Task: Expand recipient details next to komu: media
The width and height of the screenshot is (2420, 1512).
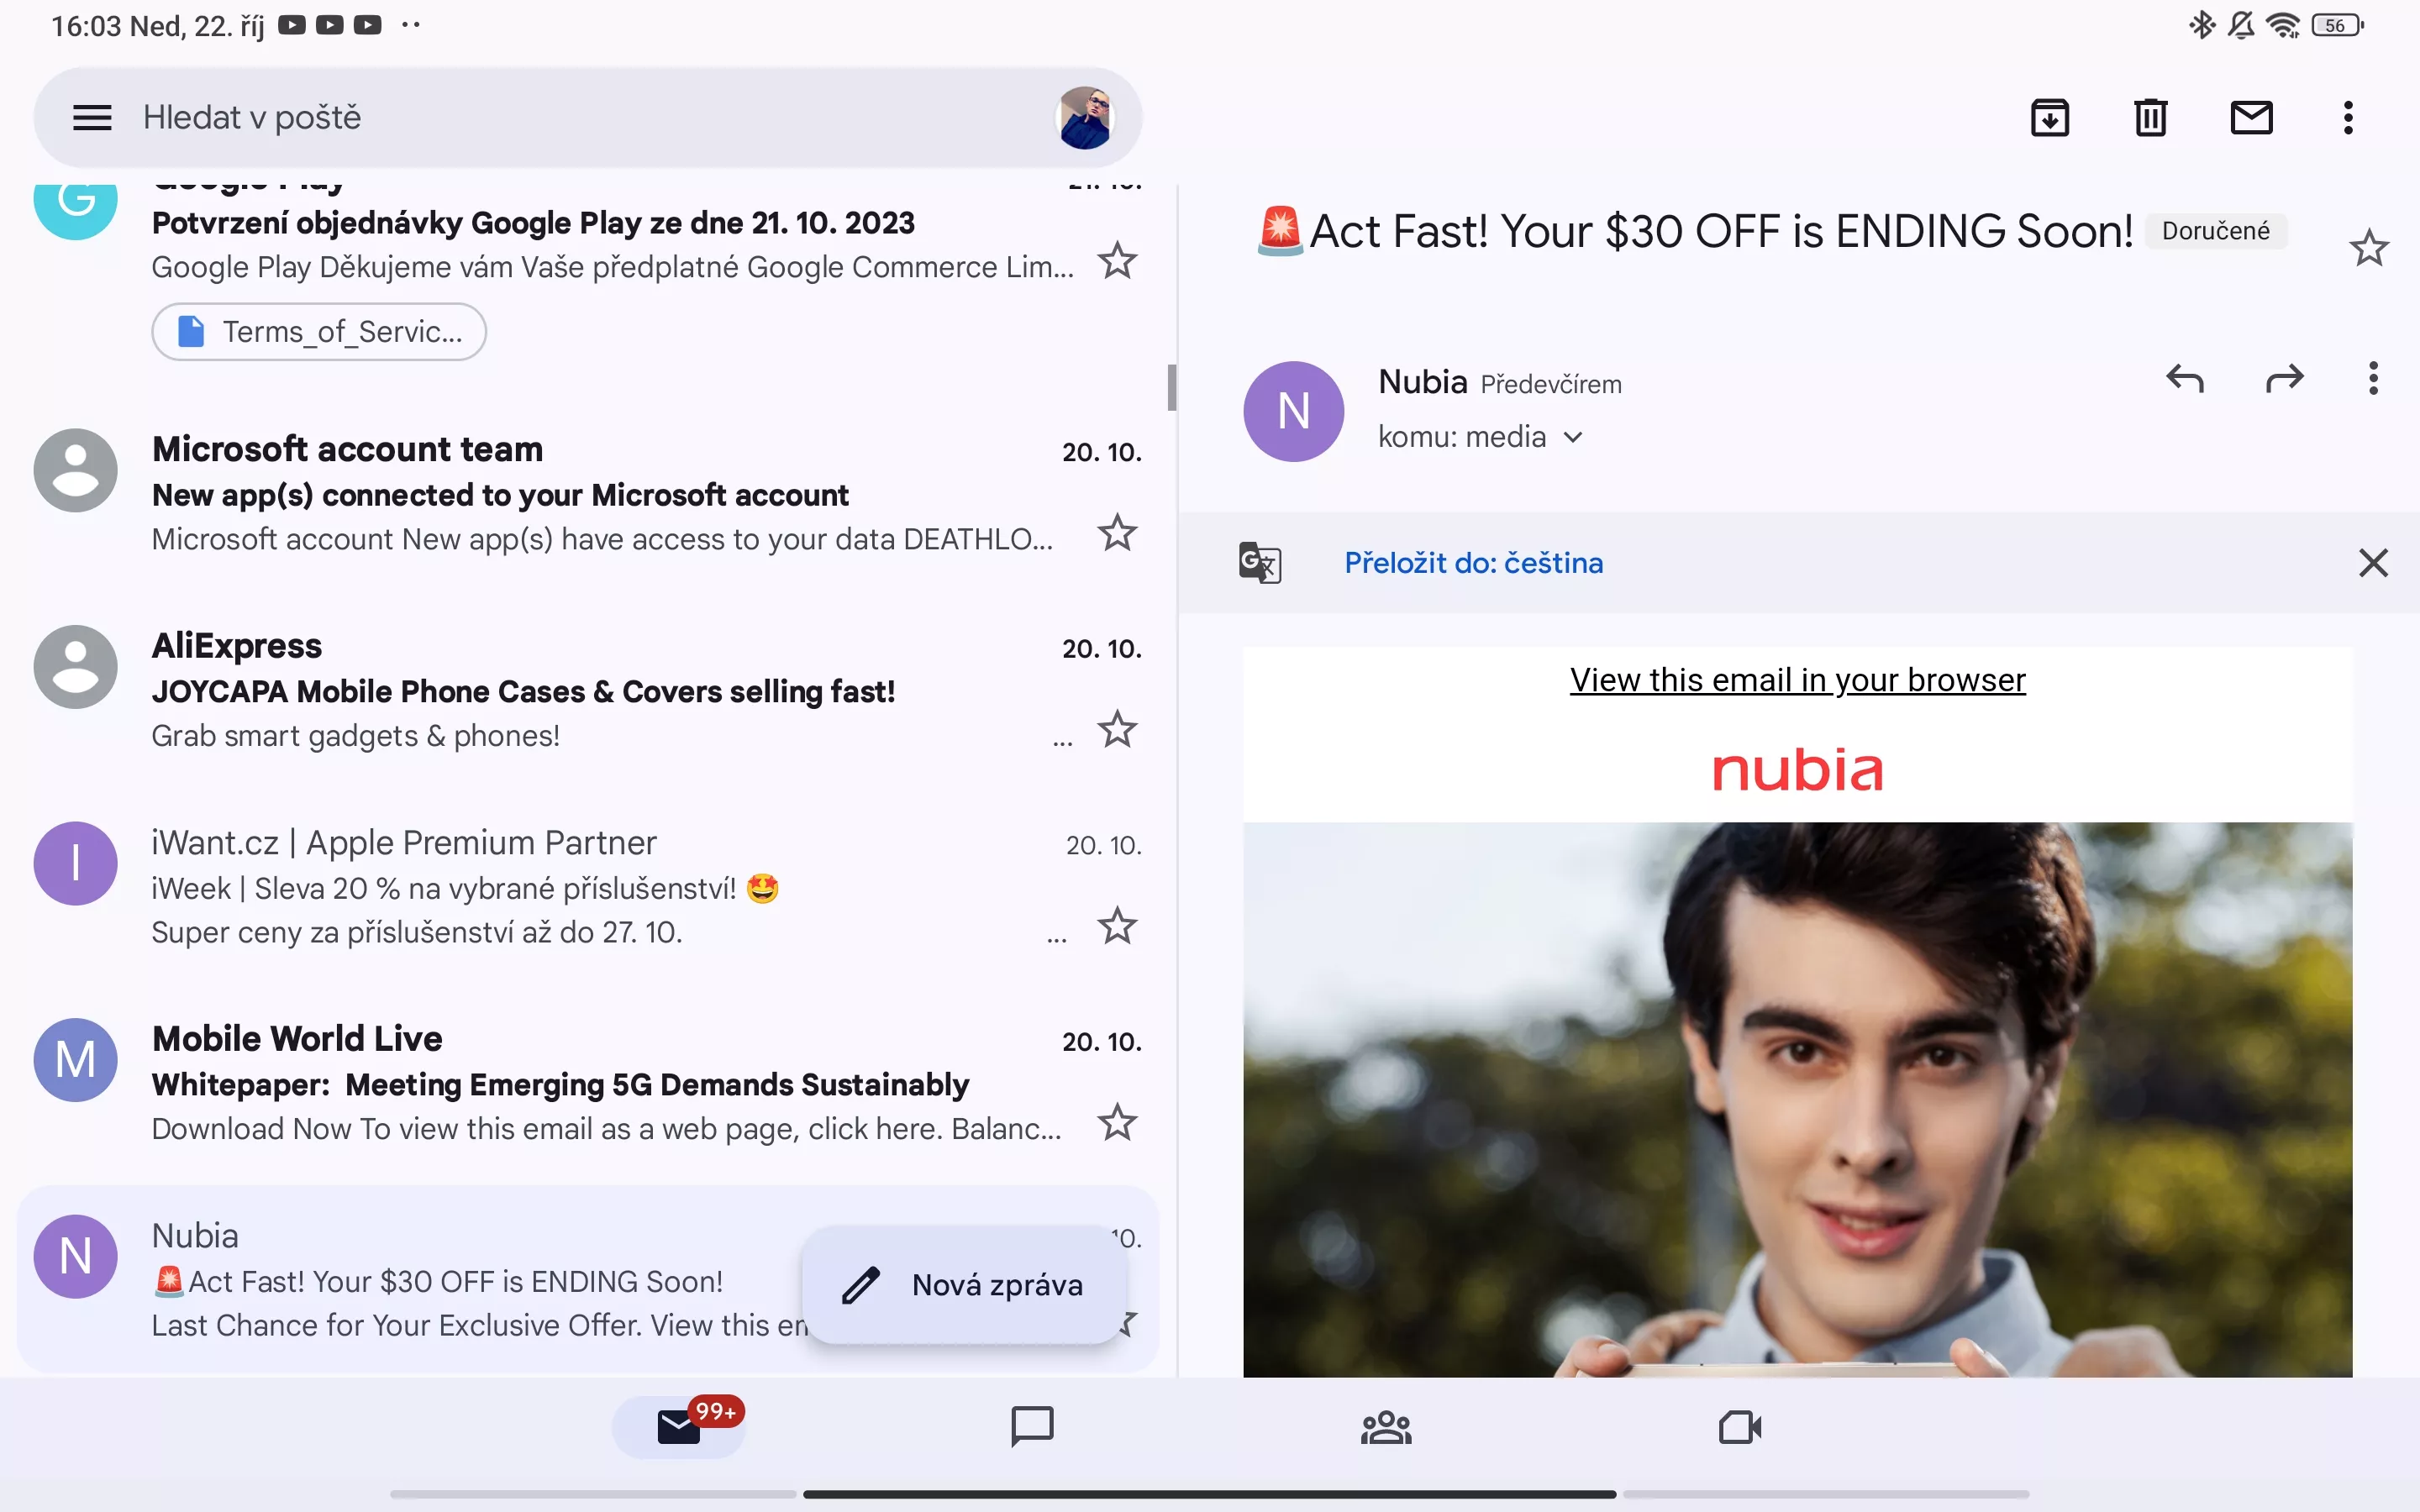Action: point(1573,437)
